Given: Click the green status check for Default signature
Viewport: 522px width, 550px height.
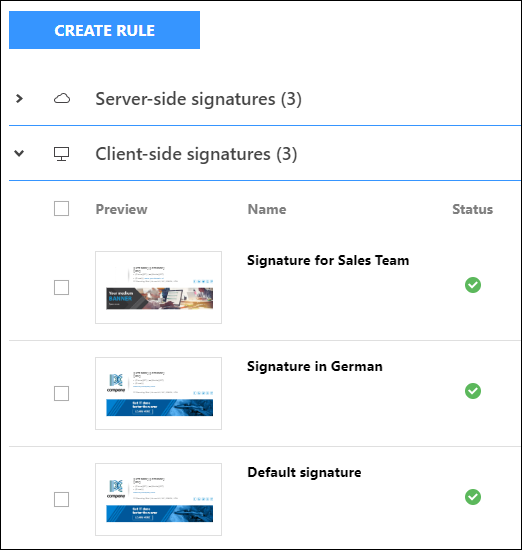Looking at the screenshot, I should coord(473,497).
